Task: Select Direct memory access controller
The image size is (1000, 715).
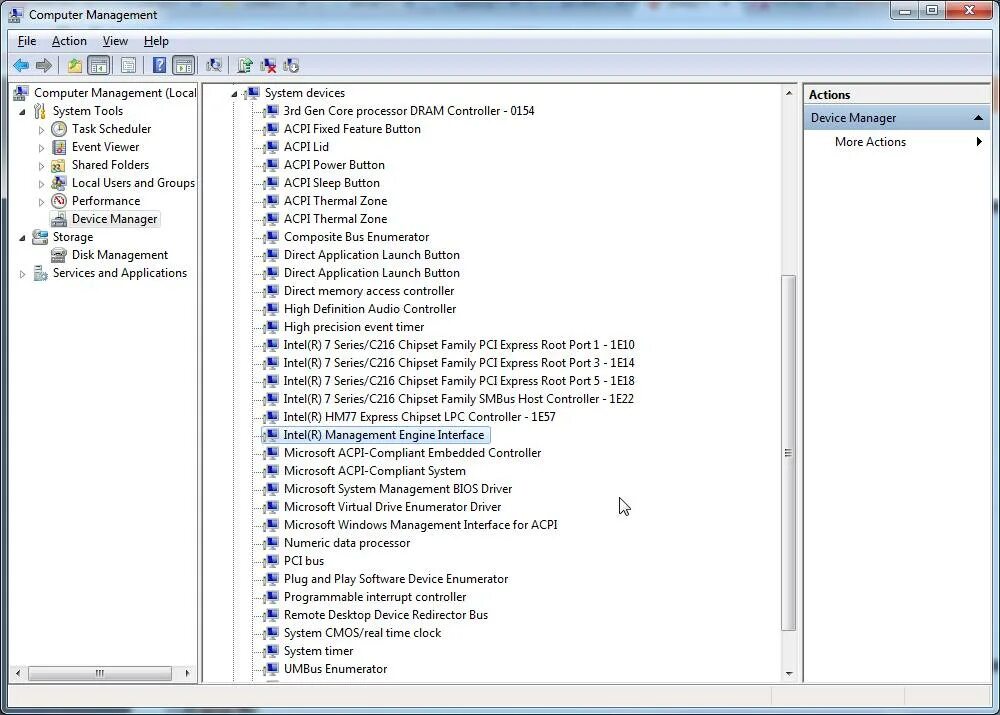Action: pos(369,291)
